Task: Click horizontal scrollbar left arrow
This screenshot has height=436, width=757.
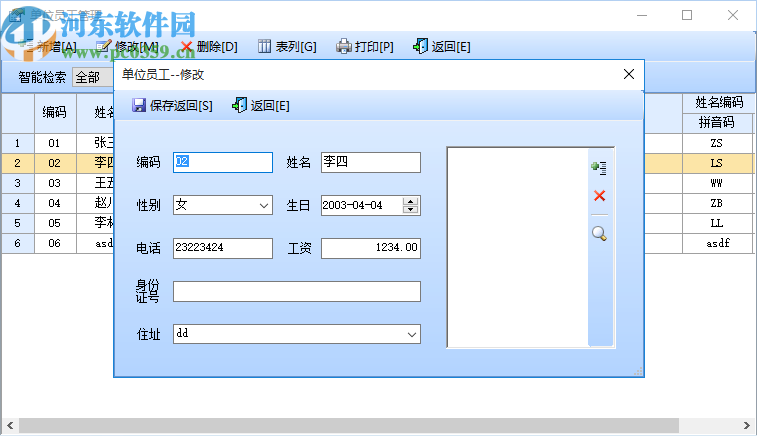Action: [x=10, y=425]
